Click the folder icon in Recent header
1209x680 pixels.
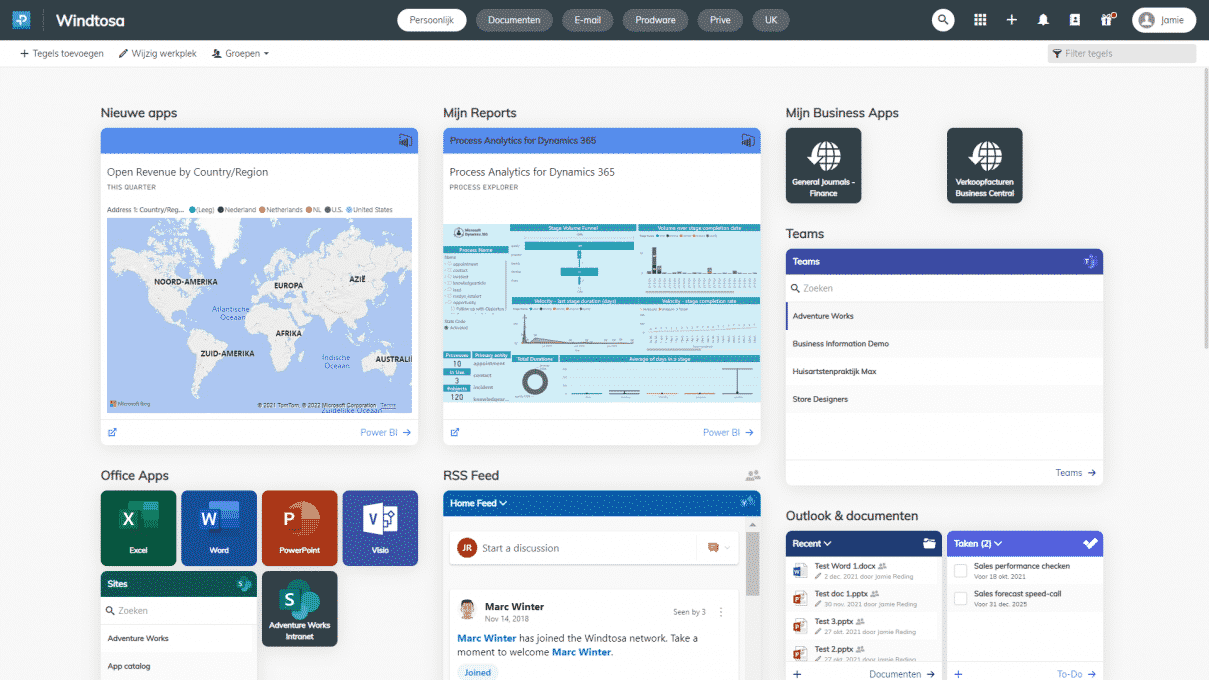(x=929, y=544)
